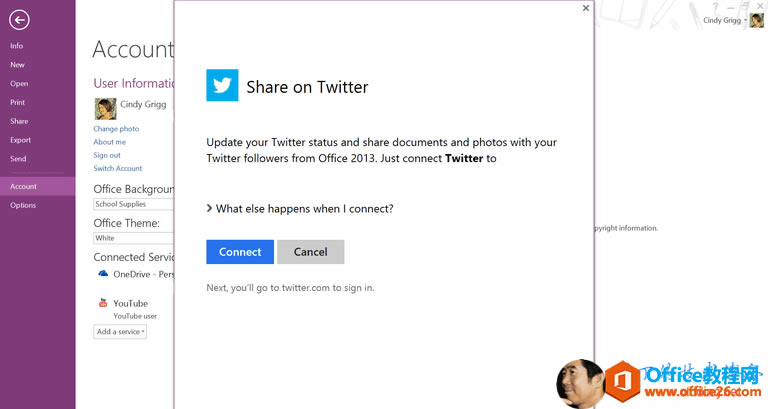Click the Change photo link
Screen dimensions: 768x409
(116, 129)
